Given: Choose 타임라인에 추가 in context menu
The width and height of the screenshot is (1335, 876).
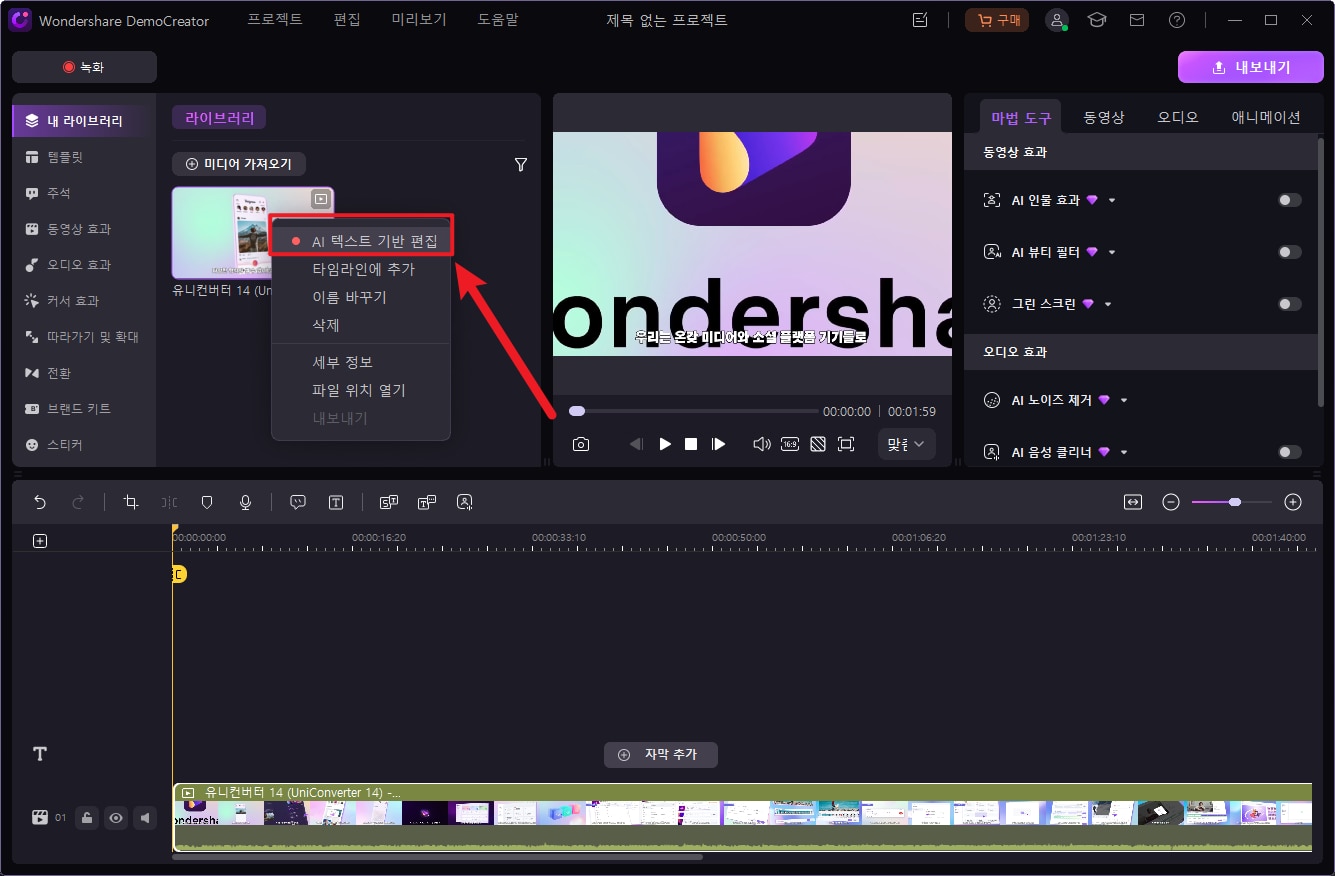Looking at the screenshot, I should (x=361, y=269).
